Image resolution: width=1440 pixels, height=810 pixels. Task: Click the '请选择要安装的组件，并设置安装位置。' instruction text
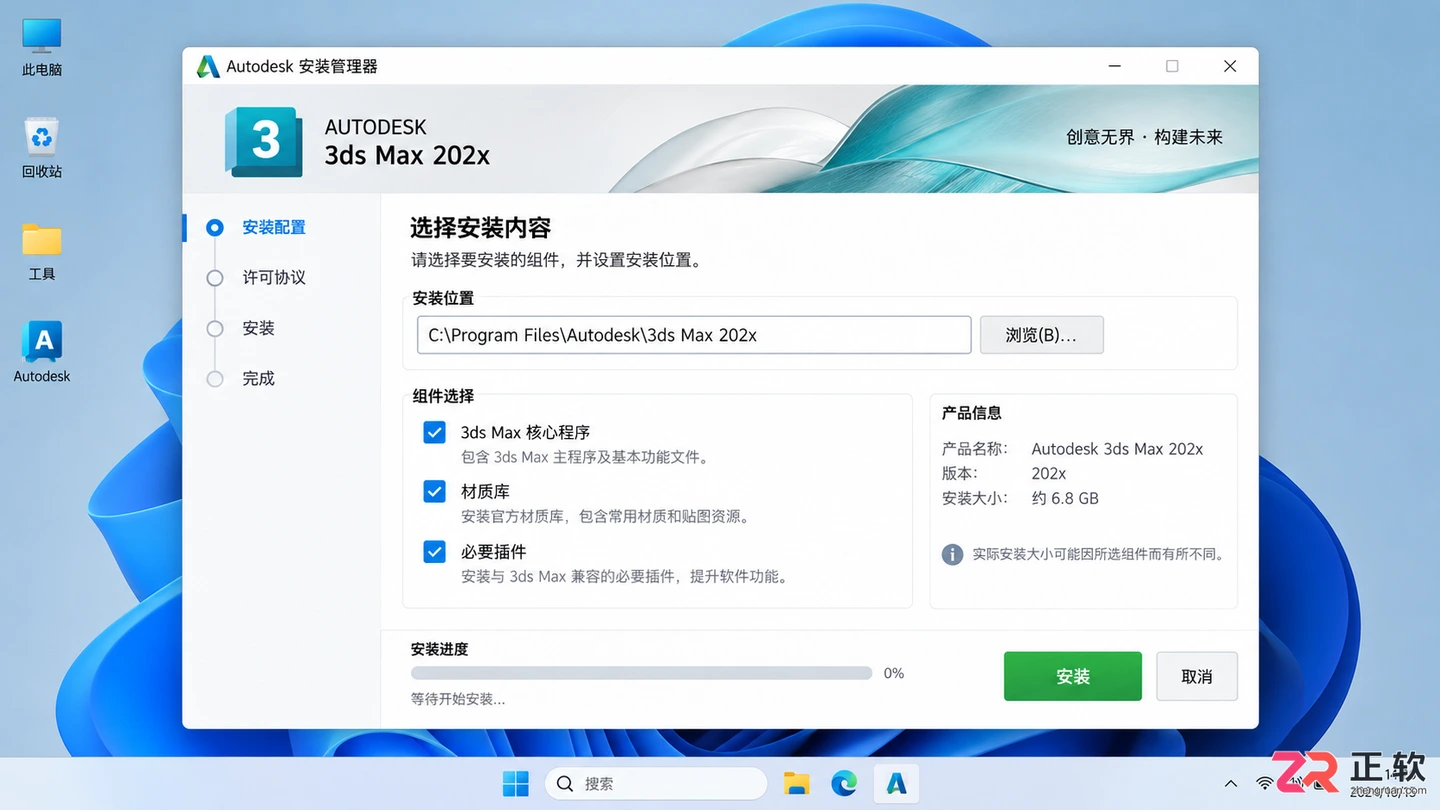point(557,260)
